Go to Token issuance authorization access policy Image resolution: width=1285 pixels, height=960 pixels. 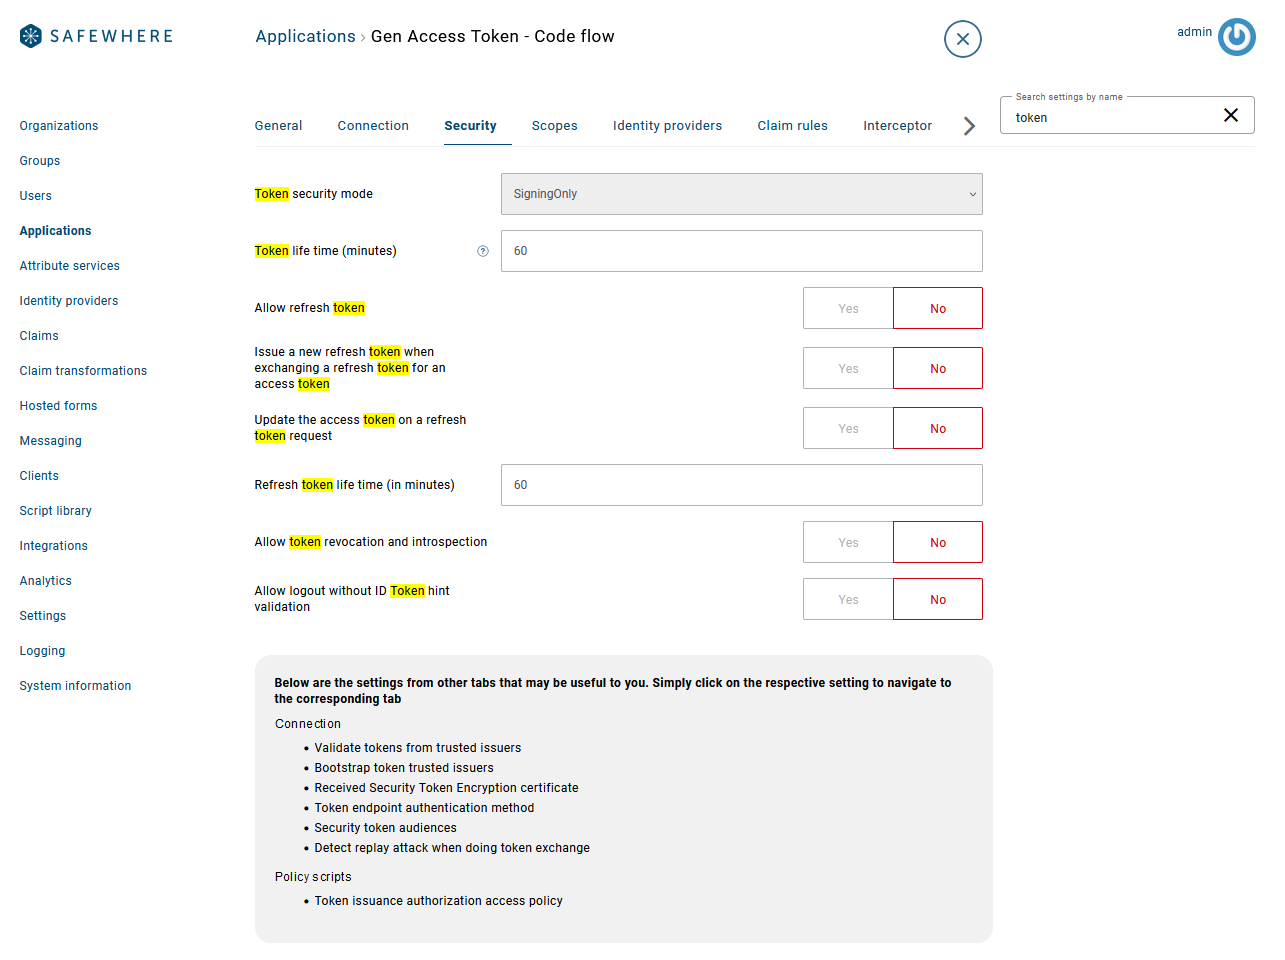coord(438,901)
